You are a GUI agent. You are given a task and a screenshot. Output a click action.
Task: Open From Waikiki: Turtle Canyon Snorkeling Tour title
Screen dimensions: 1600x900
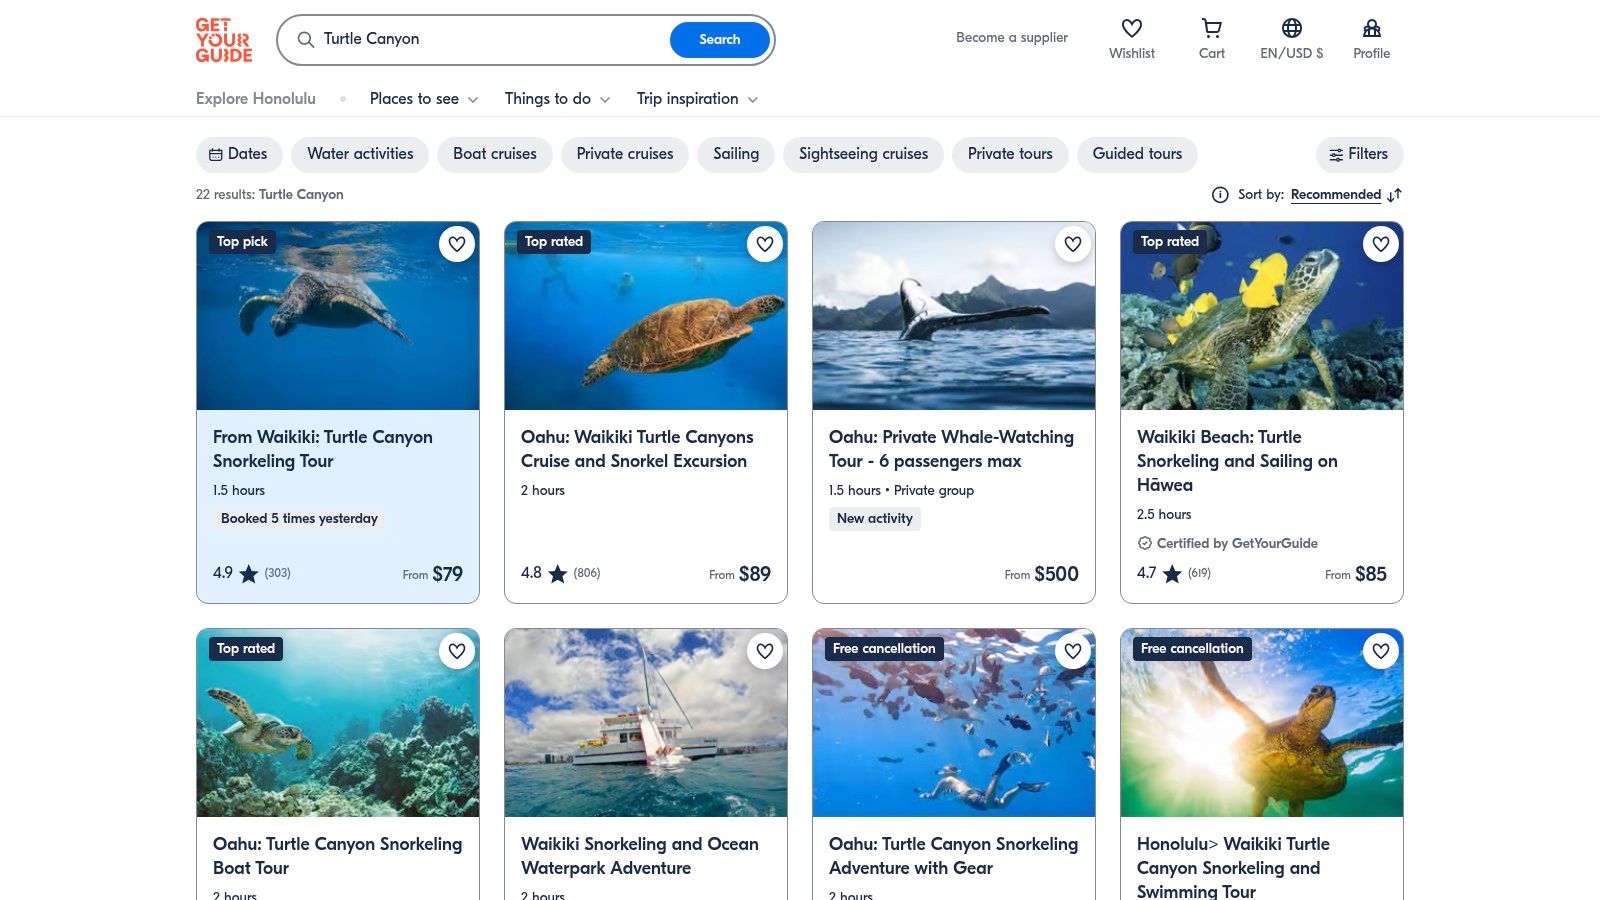pos(323,449)
